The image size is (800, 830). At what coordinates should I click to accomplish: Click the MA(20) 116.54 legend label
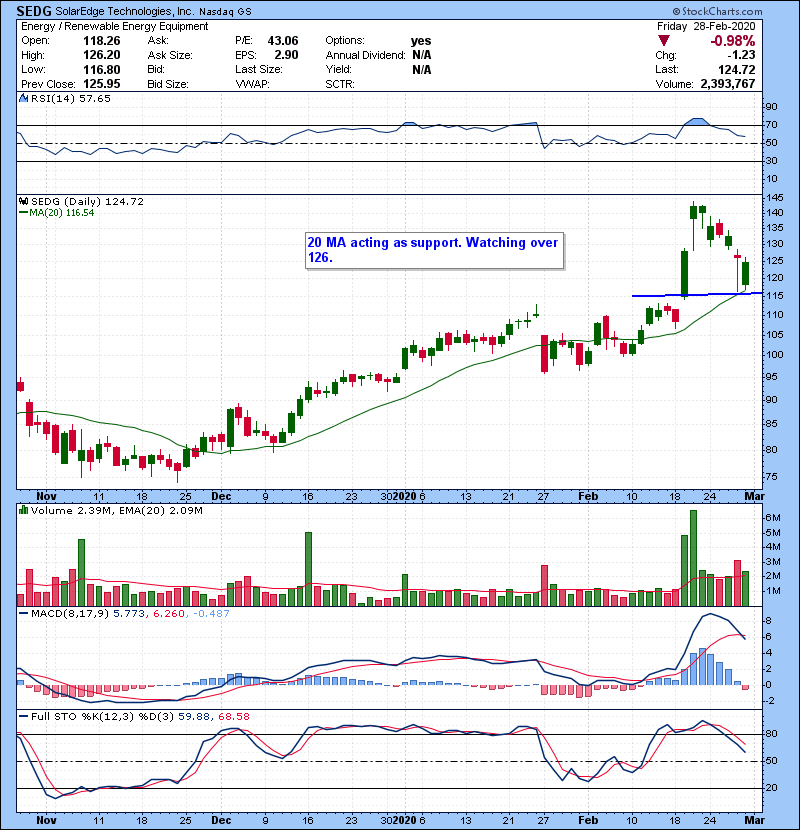[x=57, y=213]
